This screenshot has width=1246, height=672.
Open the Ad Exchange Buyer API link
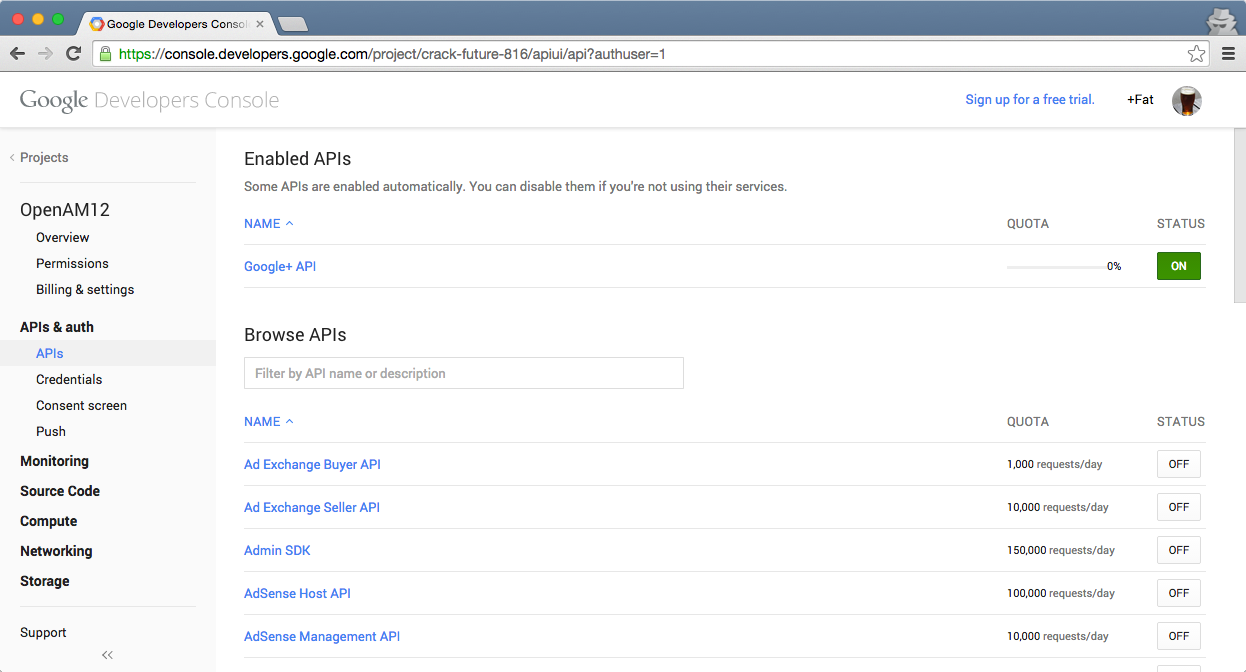[x=312, y=464]
